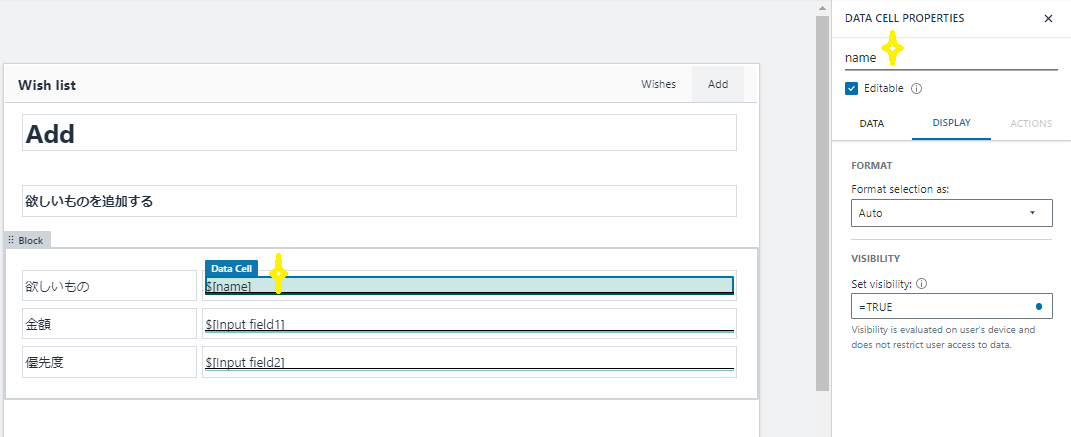Toggle the Editable checkbox
This screenshot has height=437, width=1071.
(x=852, y=88)
